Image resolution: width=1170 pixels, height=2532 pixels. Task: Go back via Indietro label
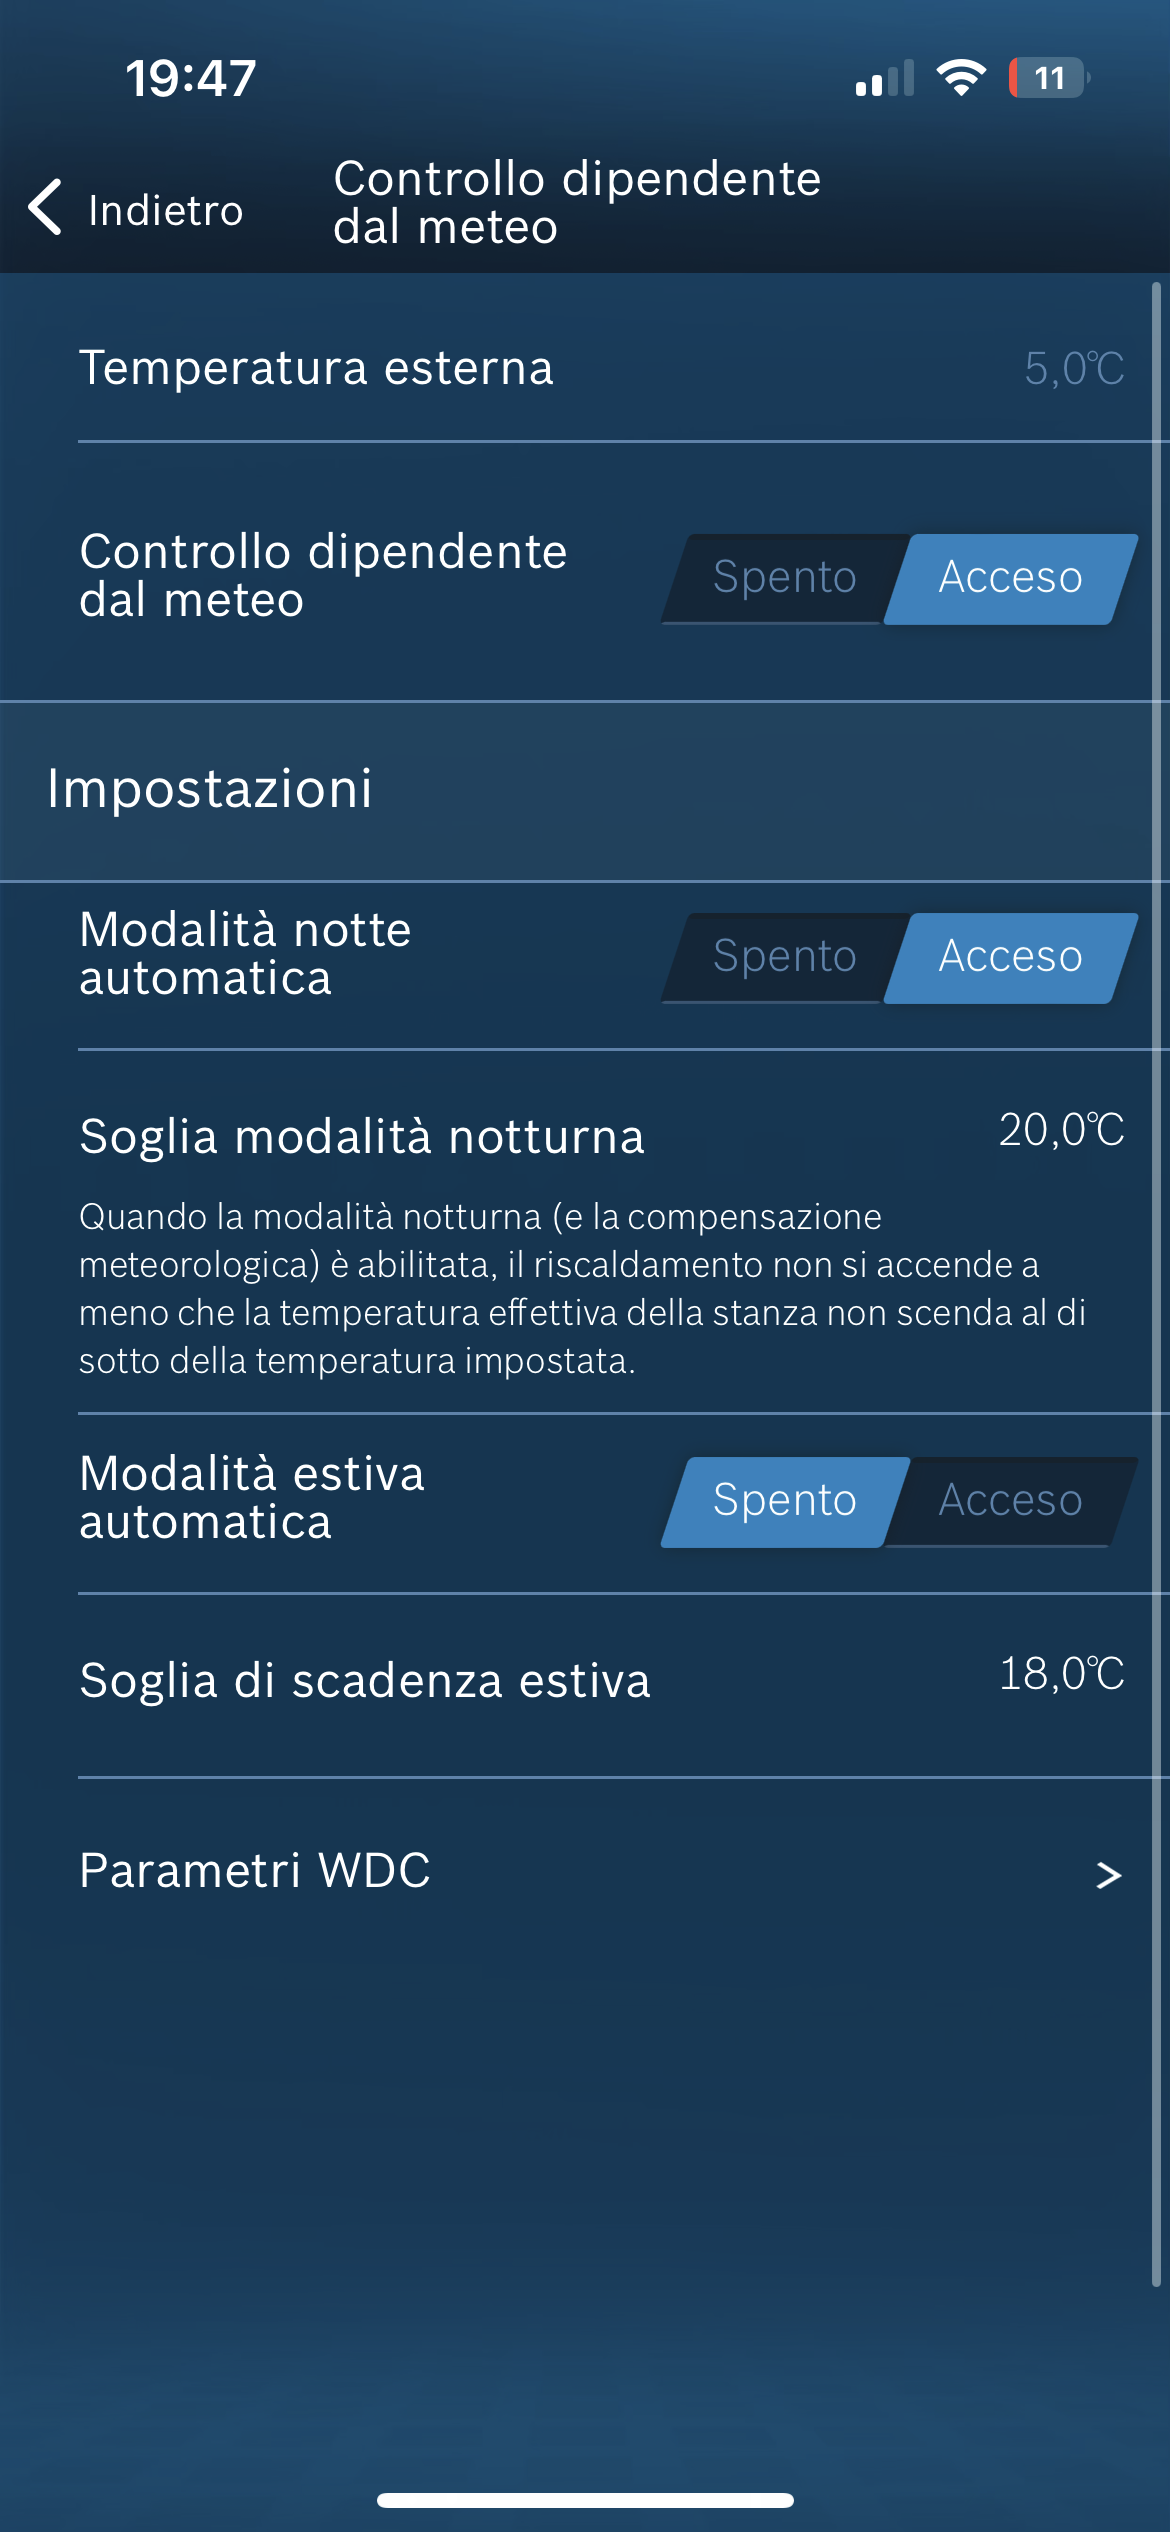pyautogui.click(x=166, y=211)
